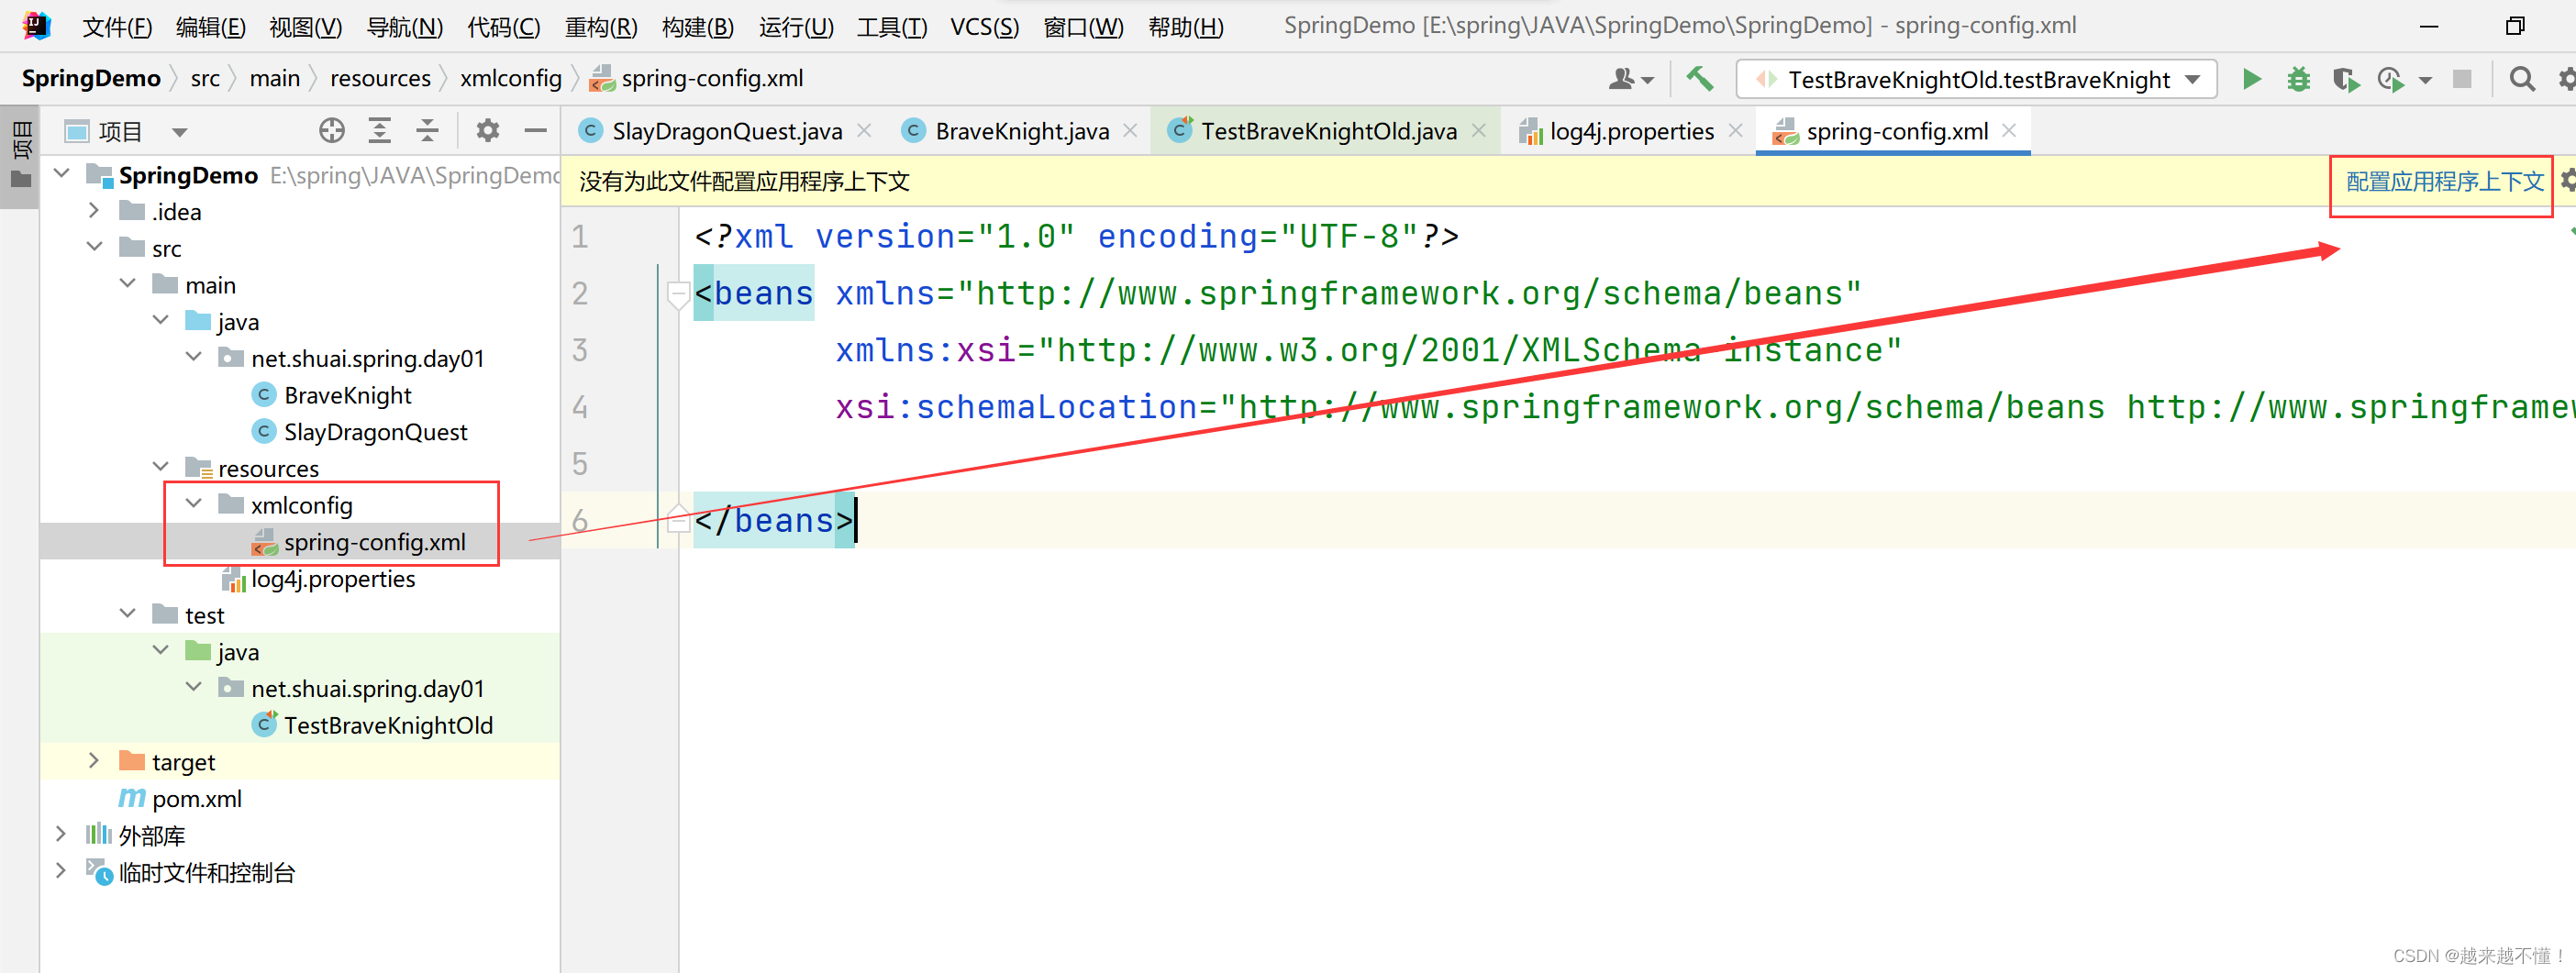Collapse the SpringDemo root node
This screenshot has width=2576, height=973.
click(x=62, y=175)
